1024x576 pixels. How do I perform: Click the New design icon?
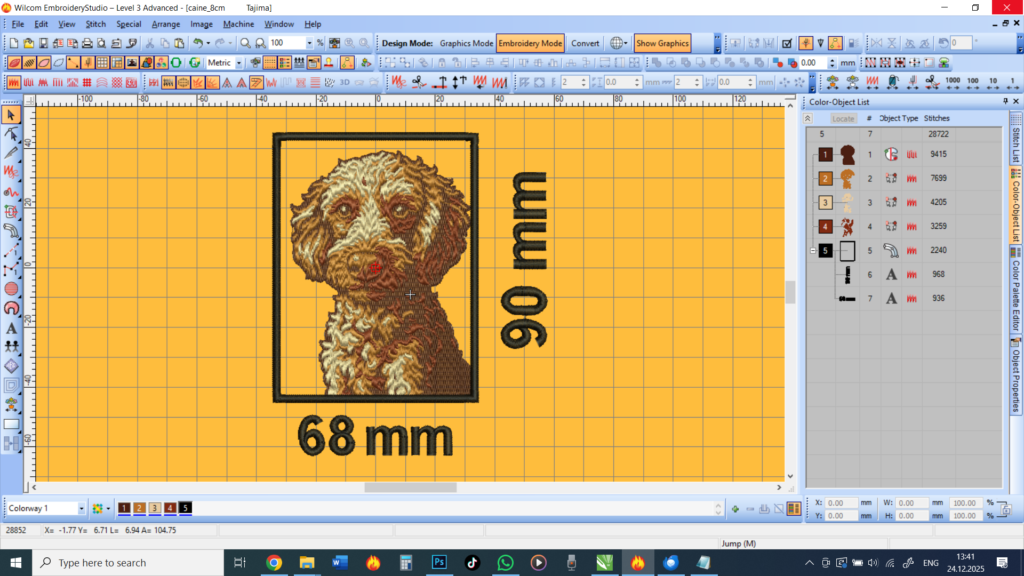click(x=14, y=43)
